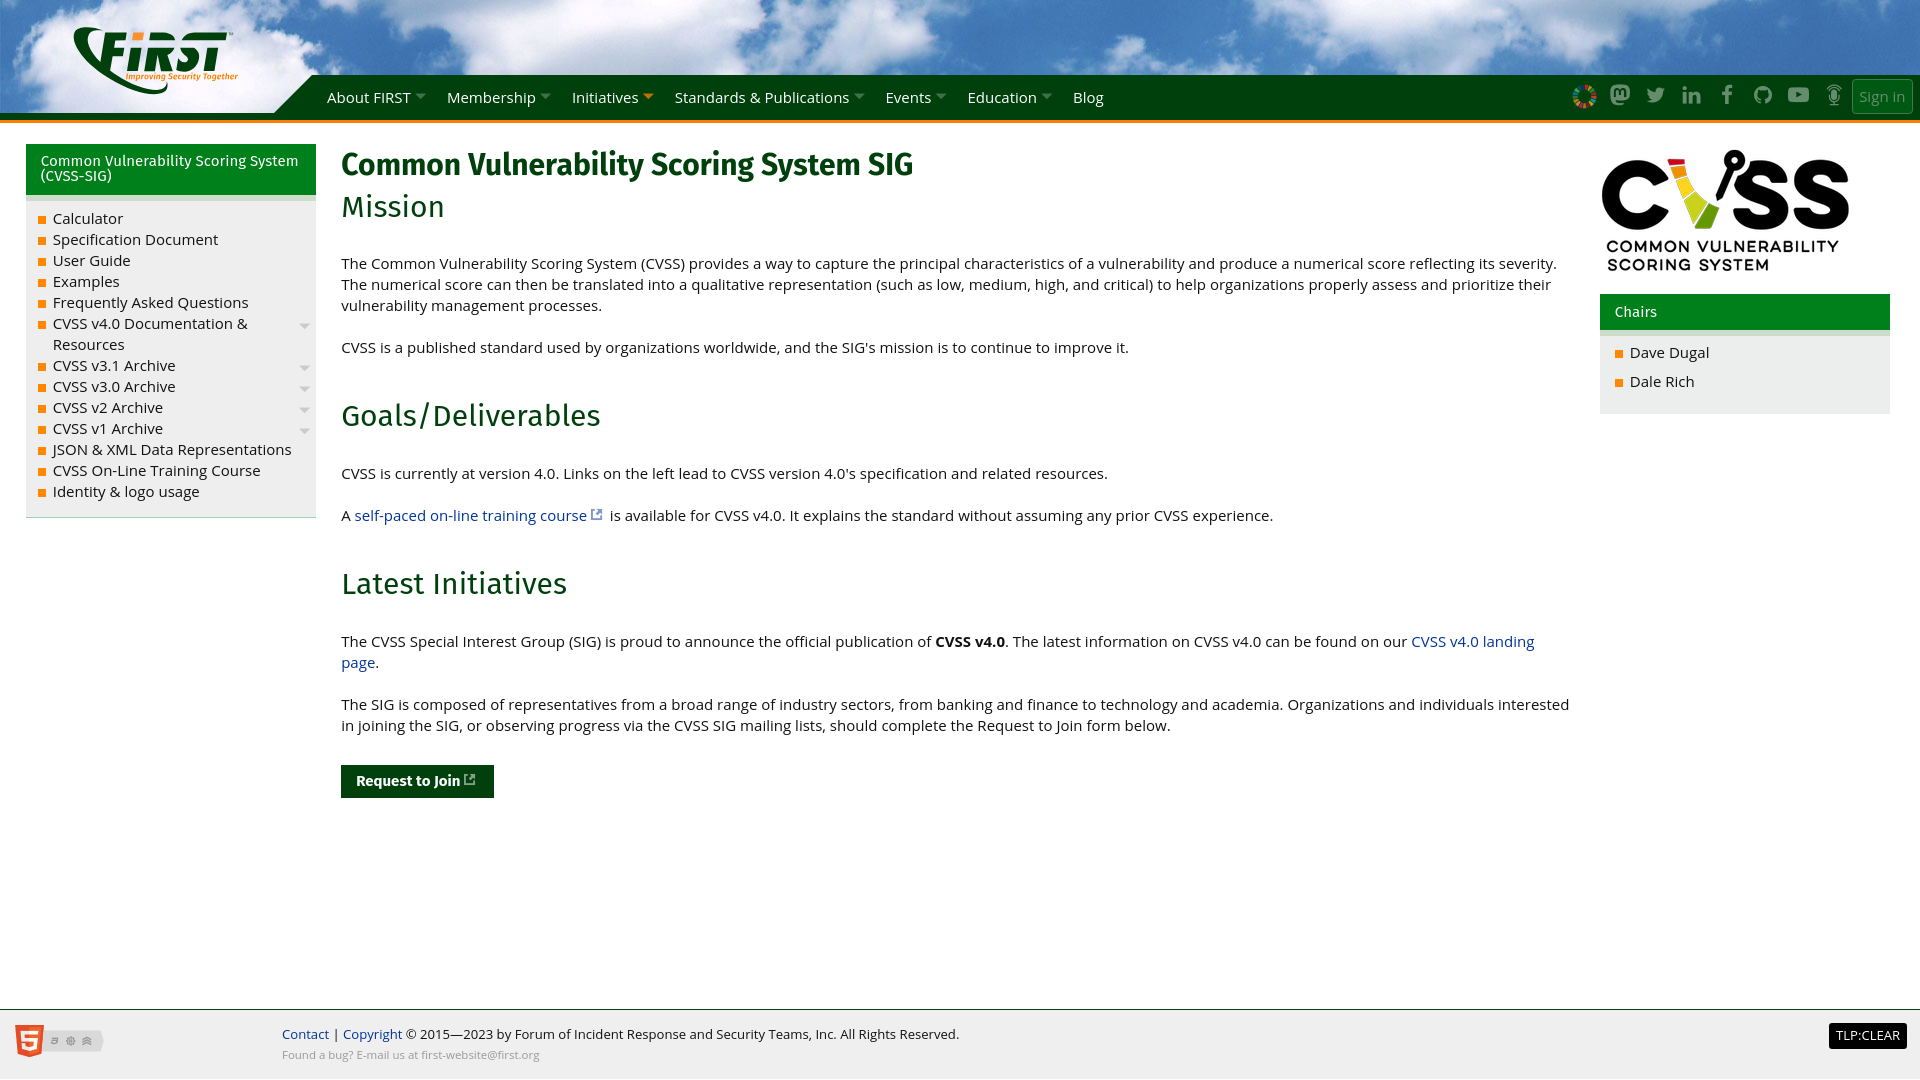Expand the CVSS v2 Archive arrow
The height and width of the screenshot is (1080, 1920).
[x=305, y=410]
